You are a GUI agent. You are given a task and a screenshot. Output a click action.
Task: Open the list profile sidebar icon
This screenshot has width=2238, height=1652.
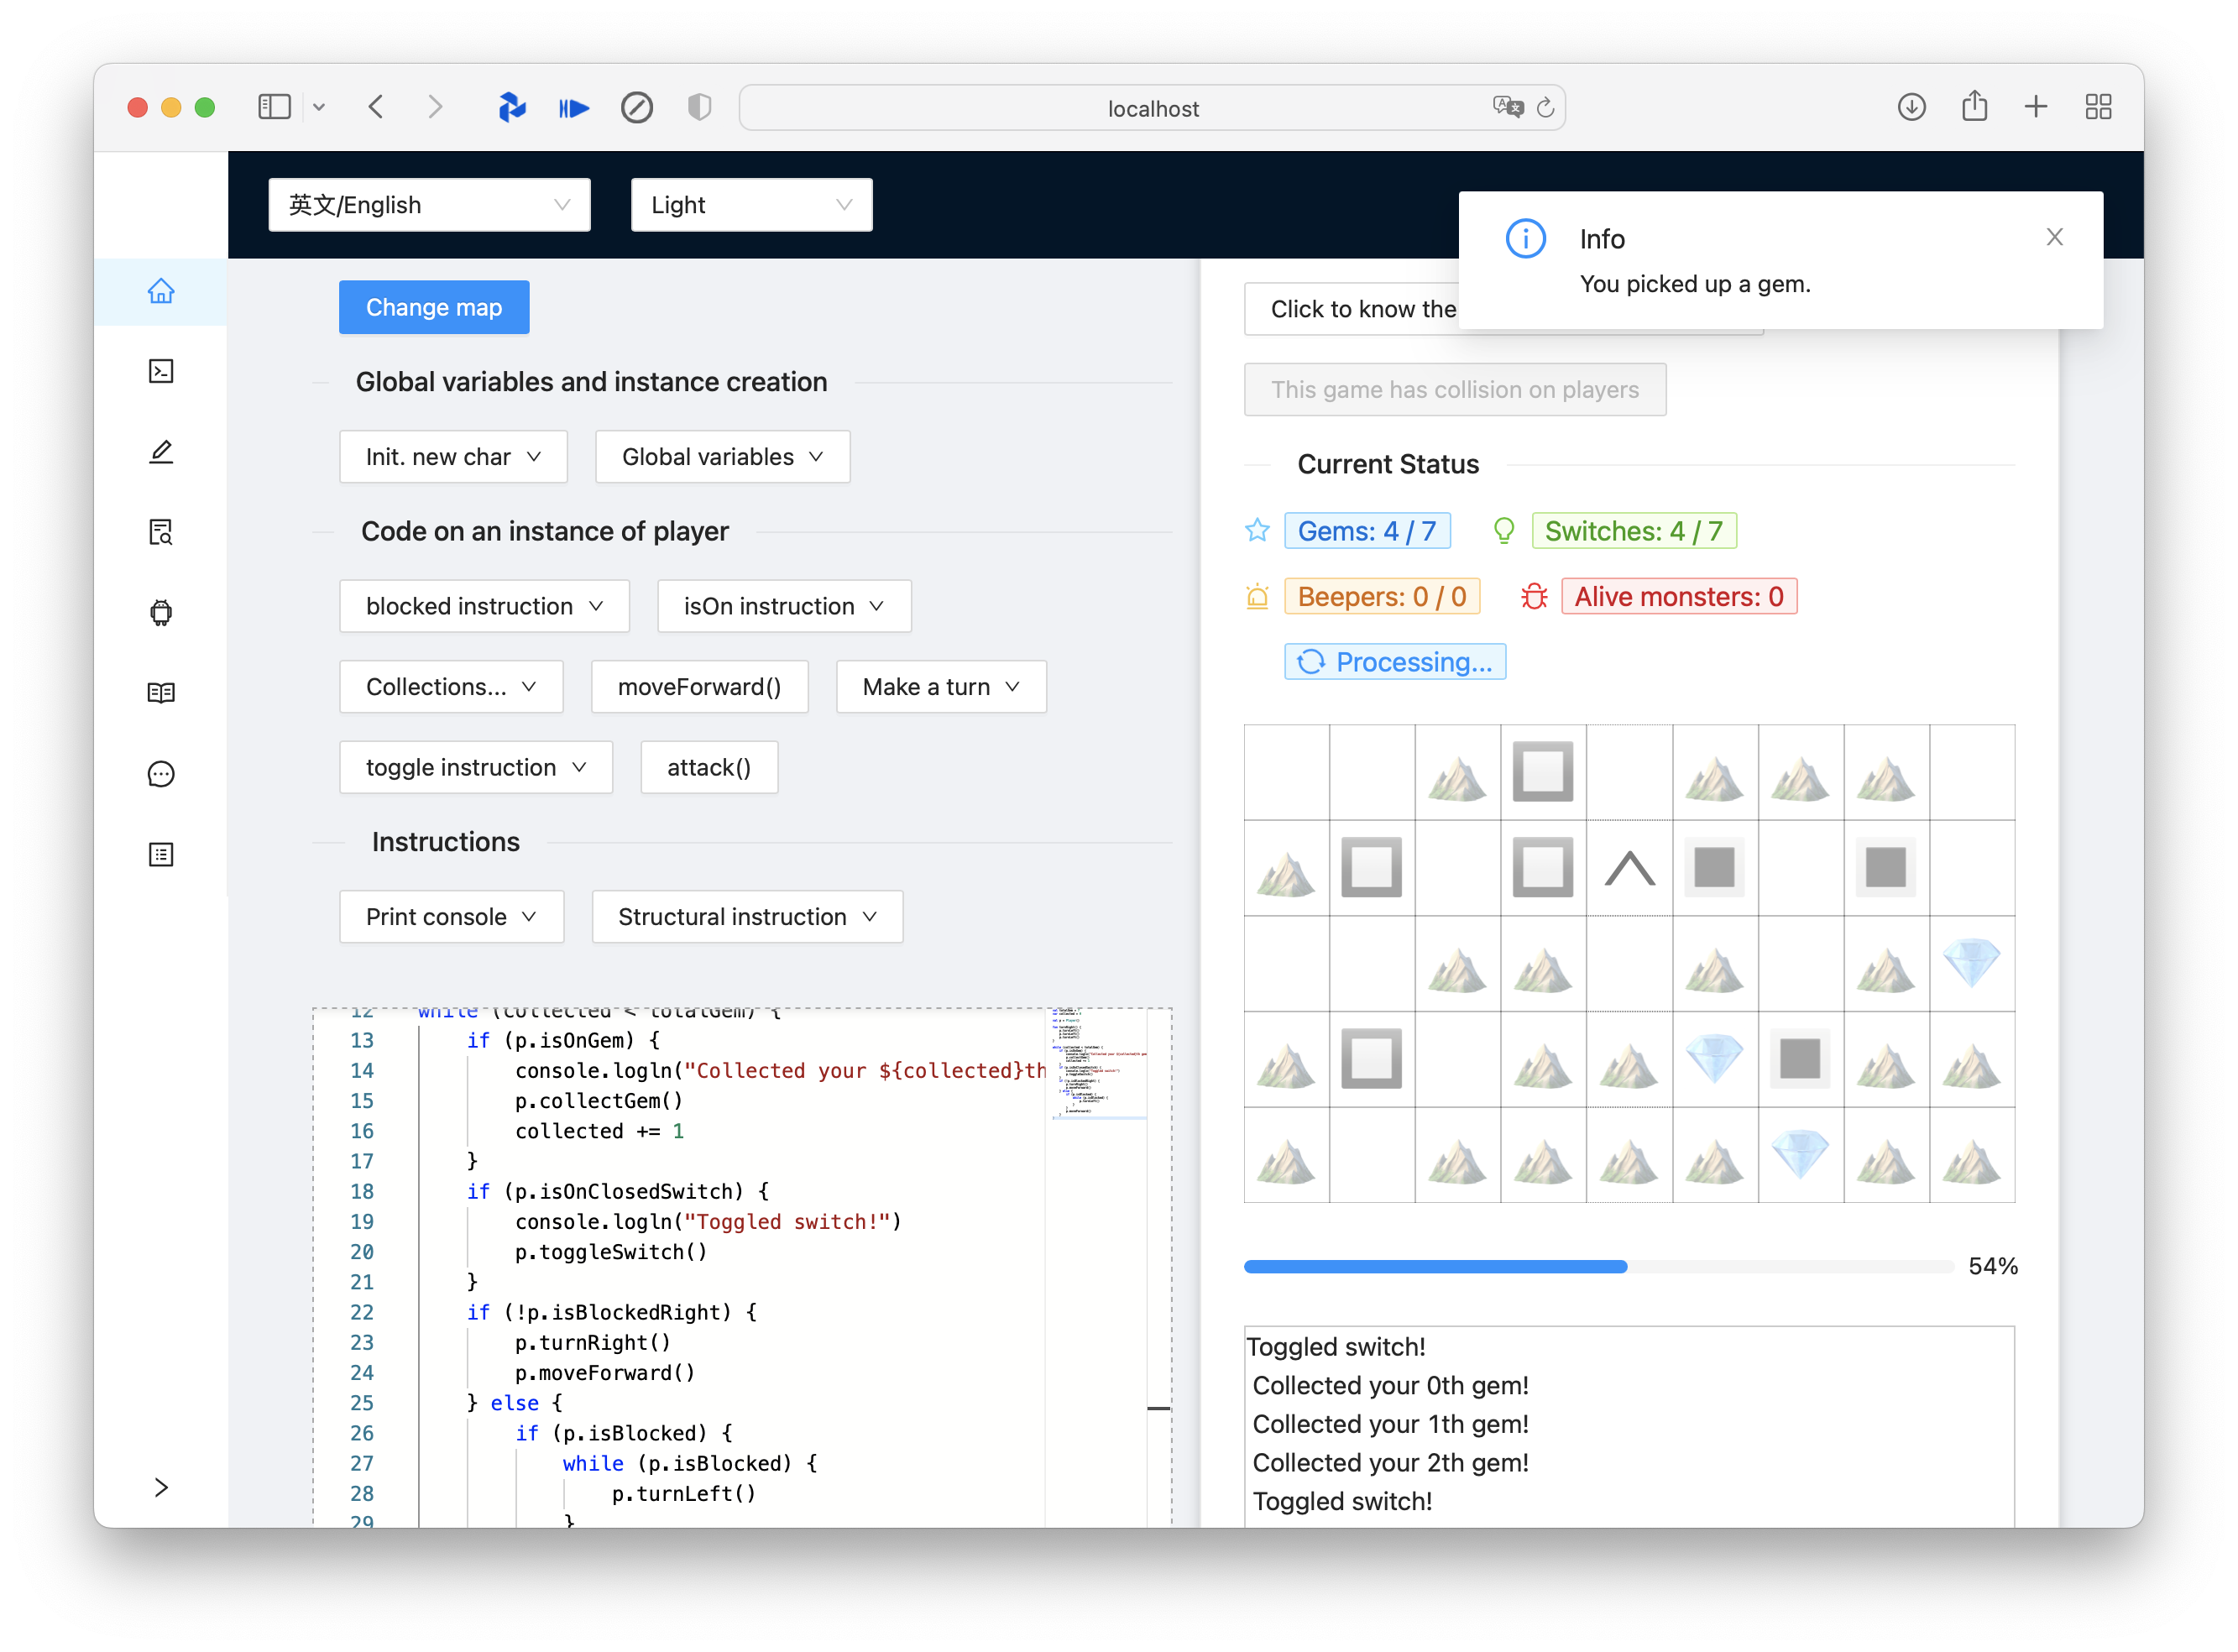[x=161, y=854]
